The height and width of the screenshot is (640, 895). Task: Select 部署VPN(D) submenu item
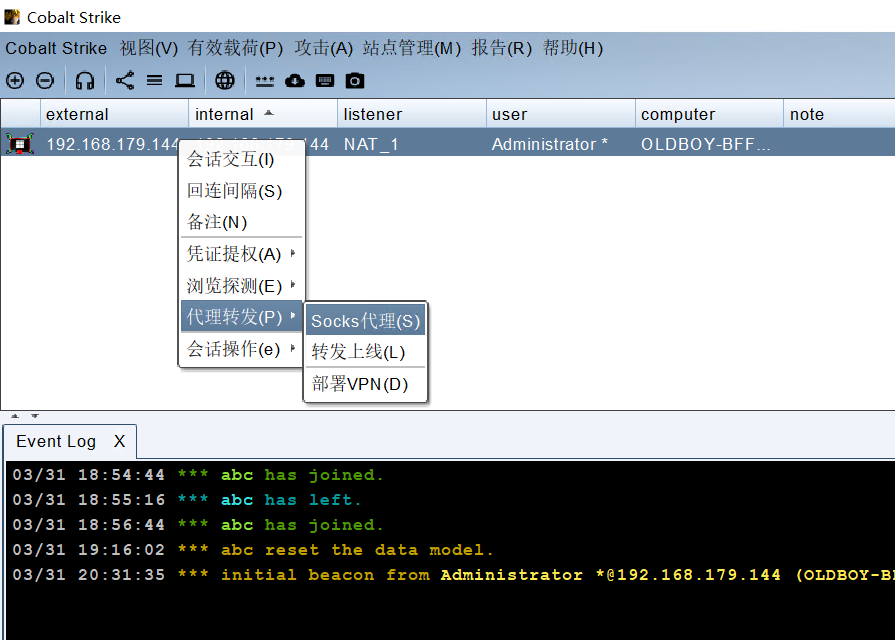(x=365, y=384)
